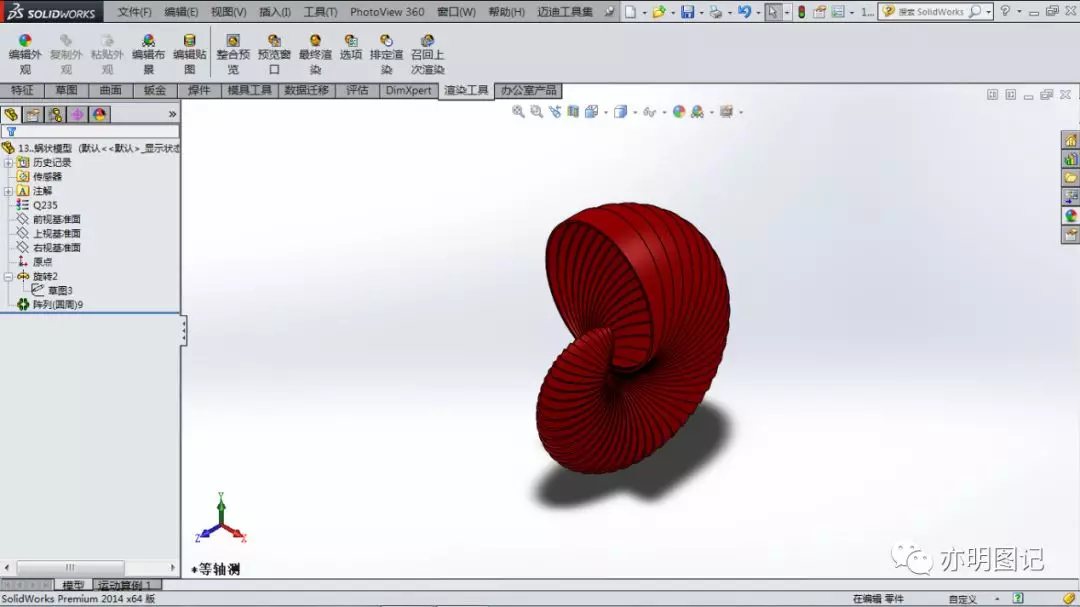Click Undo arrow icon in top toolbar
1080x607 pixels.
(744, 12)
